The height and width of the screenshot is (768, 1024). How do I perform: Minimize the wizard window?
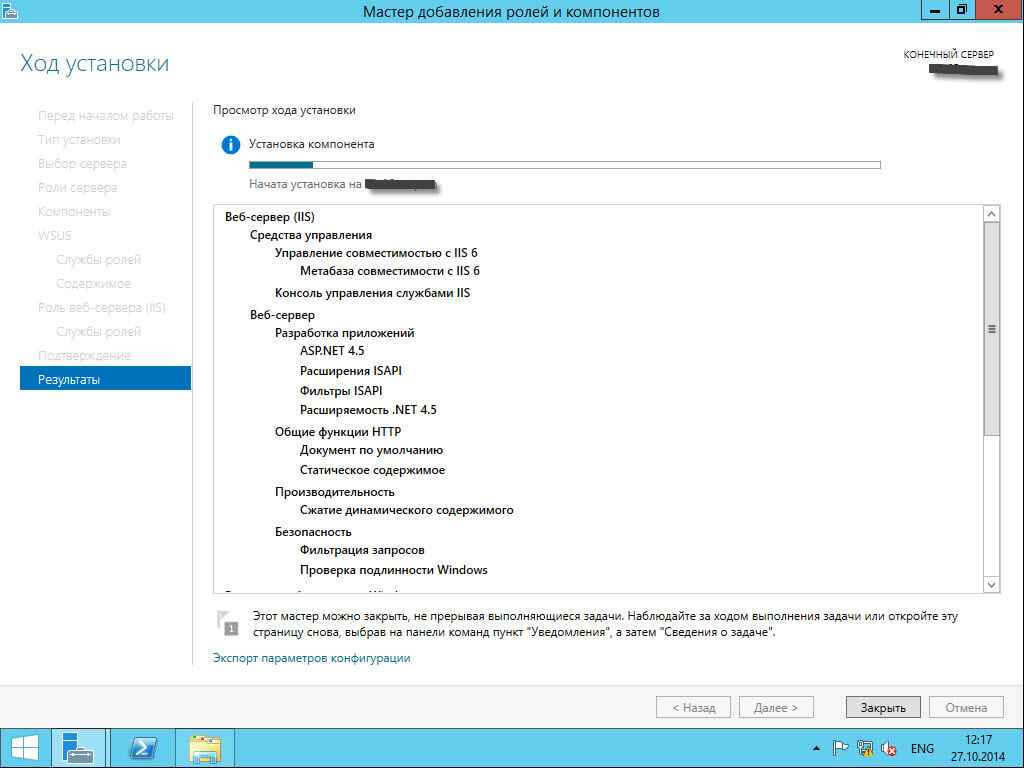pos(935,10)
